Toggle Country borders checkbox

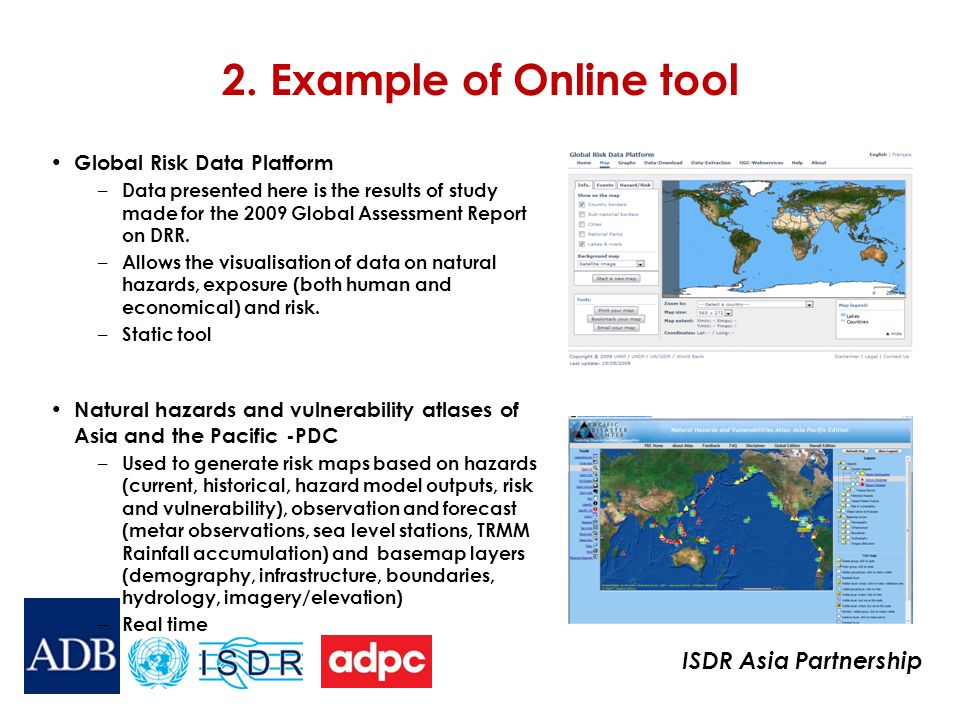582,204
